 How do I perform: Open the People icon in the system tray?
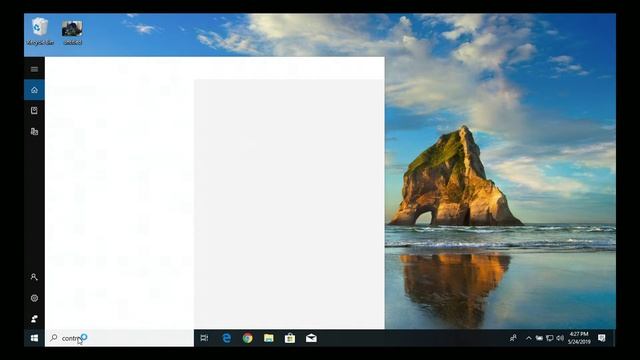click(513, 338)
